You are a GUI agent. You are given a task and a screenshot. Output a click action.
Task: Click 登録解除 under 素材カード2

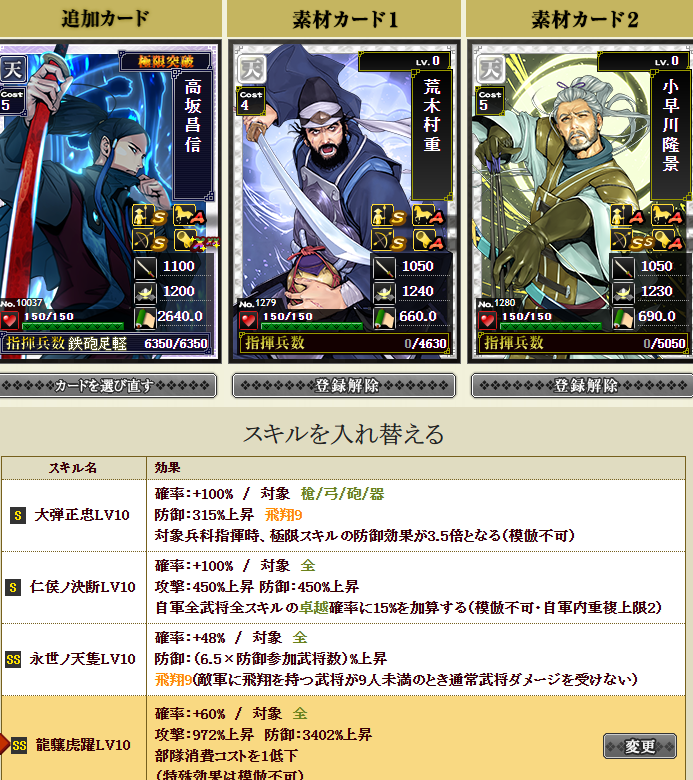point(582,386)
